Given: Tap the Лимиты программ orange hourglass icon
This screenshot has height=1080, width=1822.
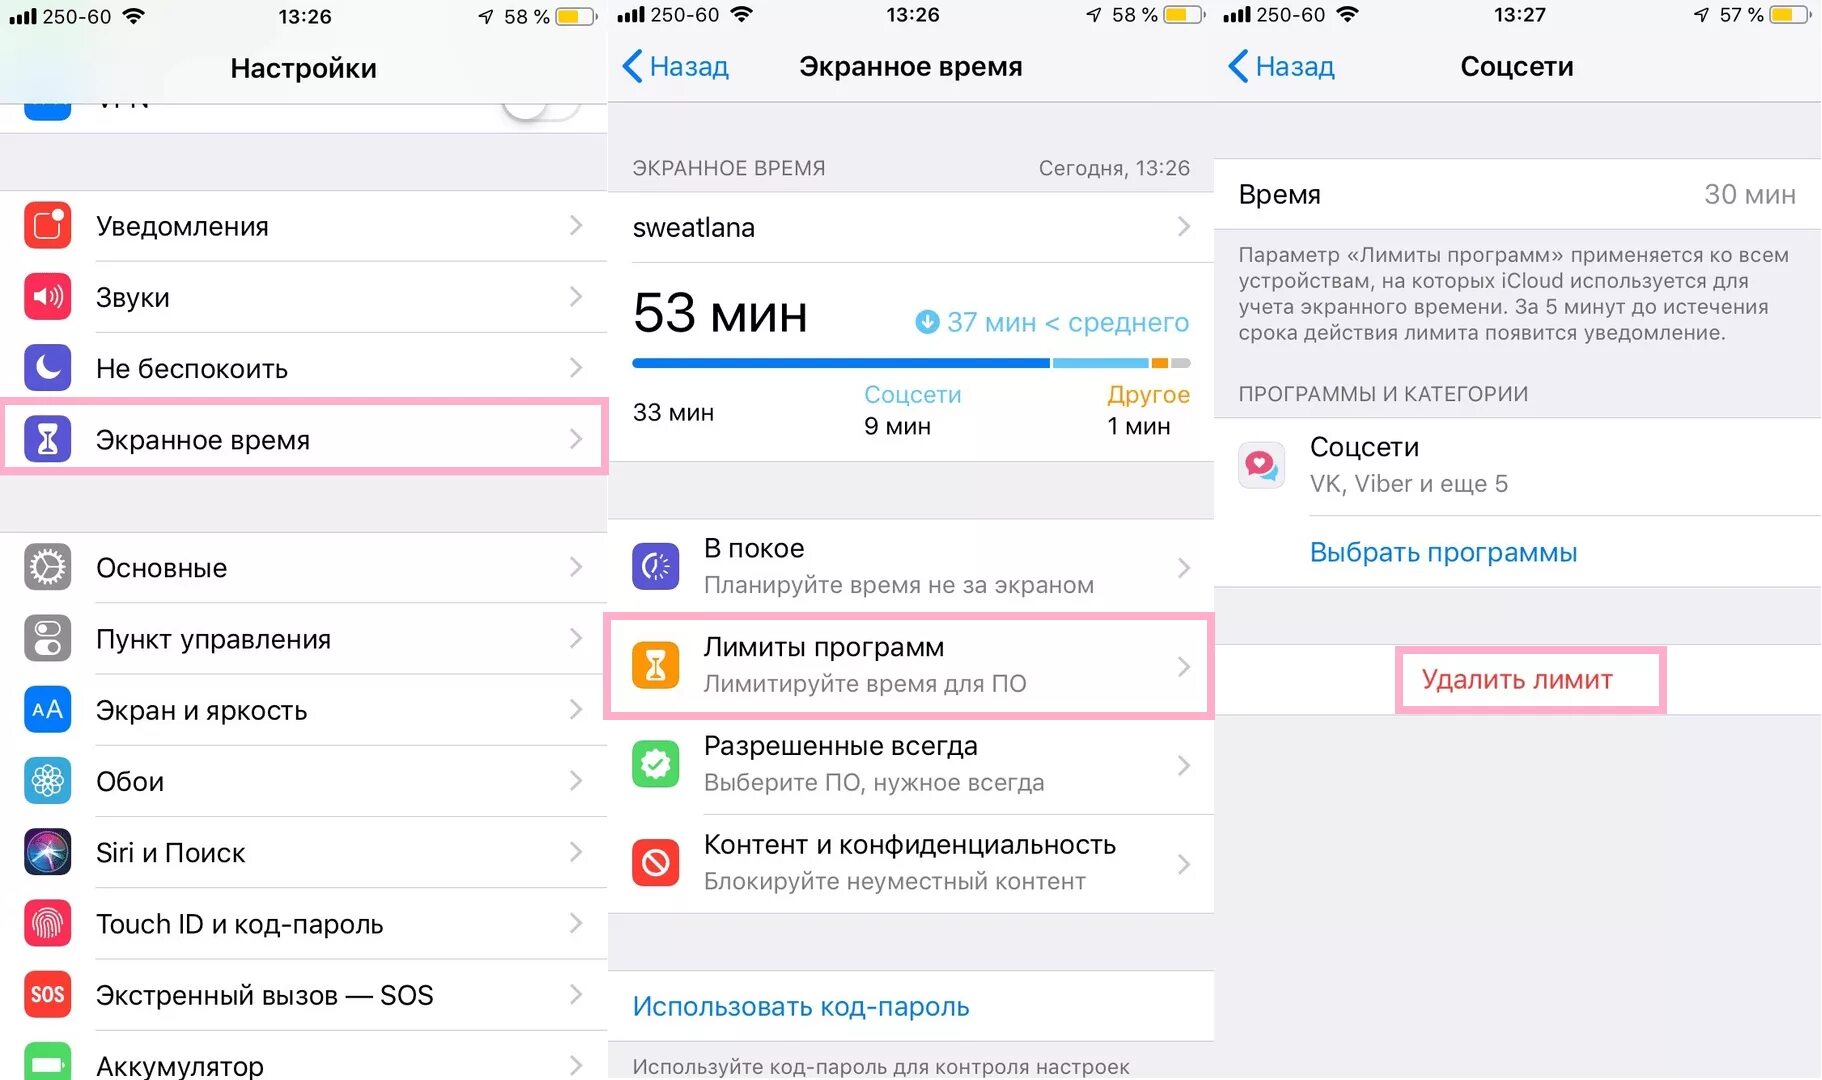Looking at the screenshot, I should click(x=656, y=665).
